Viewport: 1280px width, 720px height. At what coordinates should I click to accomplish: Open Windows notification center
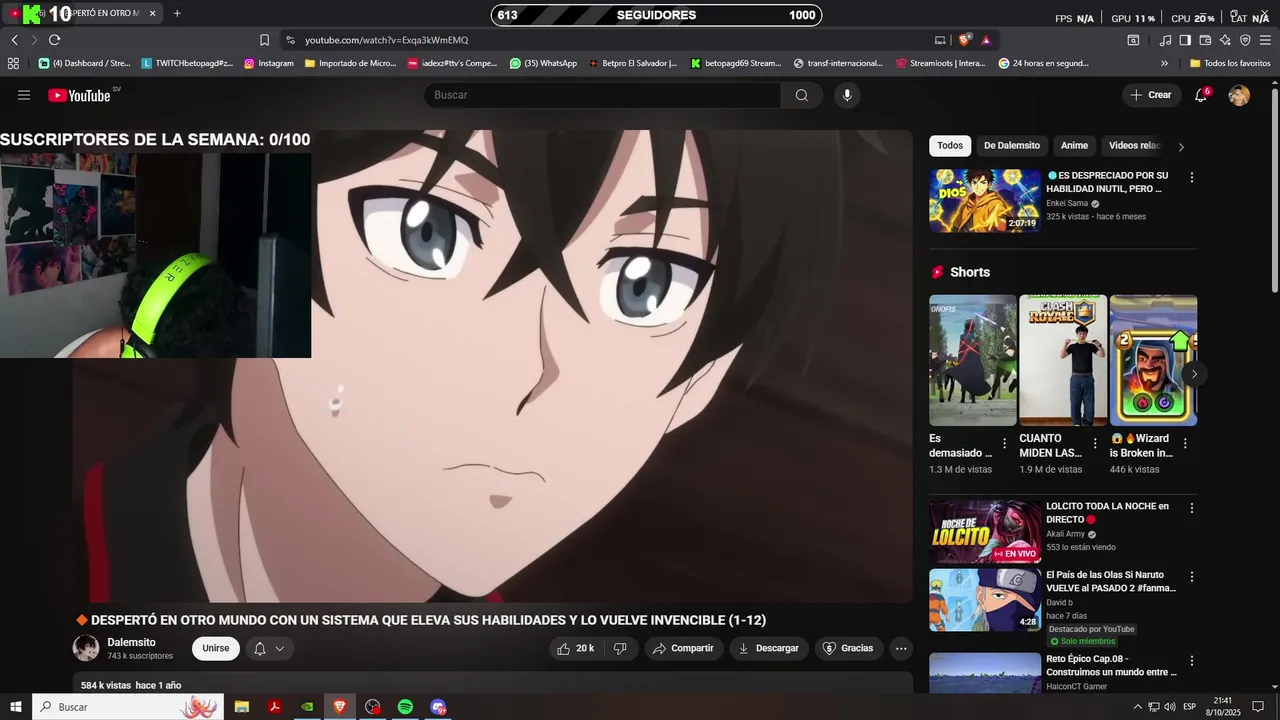(x=1258, y=707)
